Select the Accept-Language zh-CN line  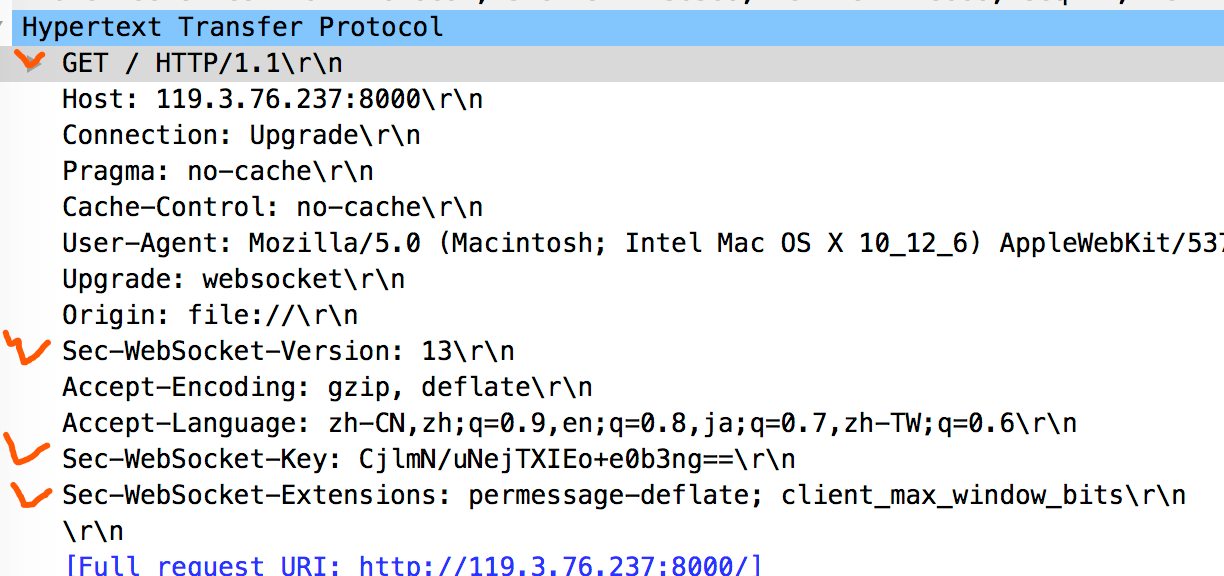pyautogui.click(x=569, y=423)
